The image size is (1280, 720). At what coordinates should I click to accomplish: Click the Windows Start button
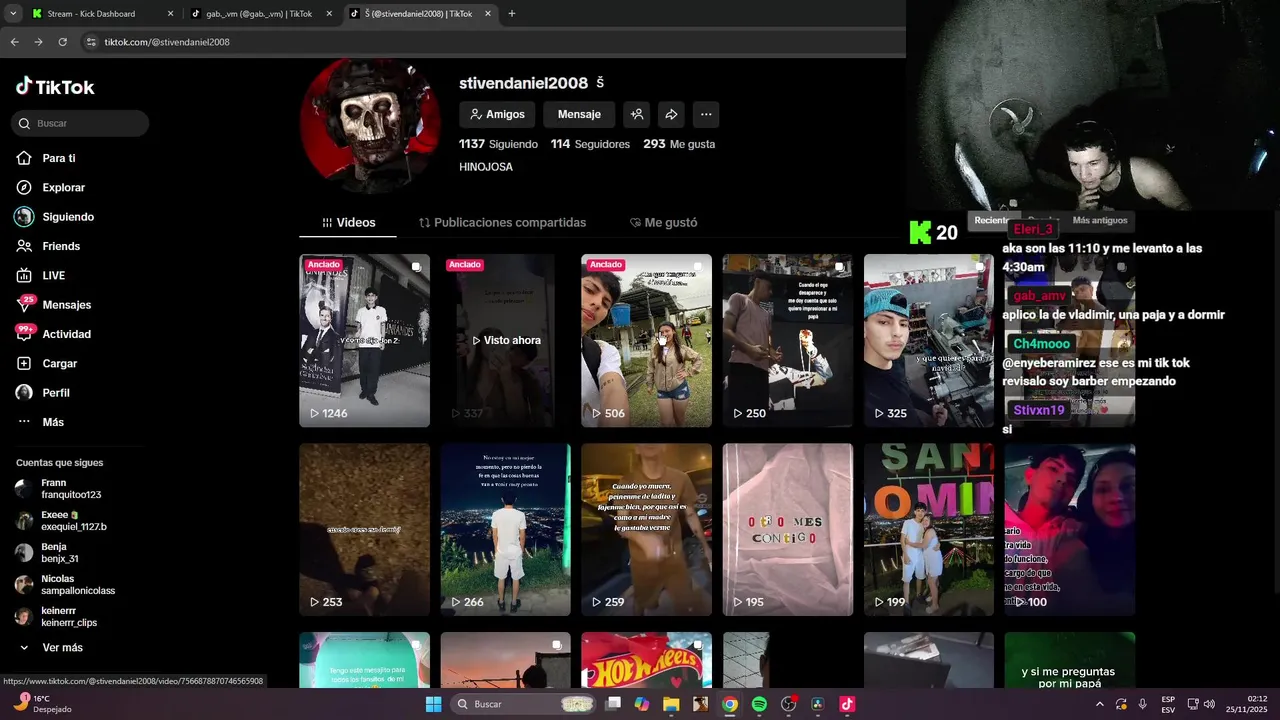pyautogui.click(x=433, y=704)
